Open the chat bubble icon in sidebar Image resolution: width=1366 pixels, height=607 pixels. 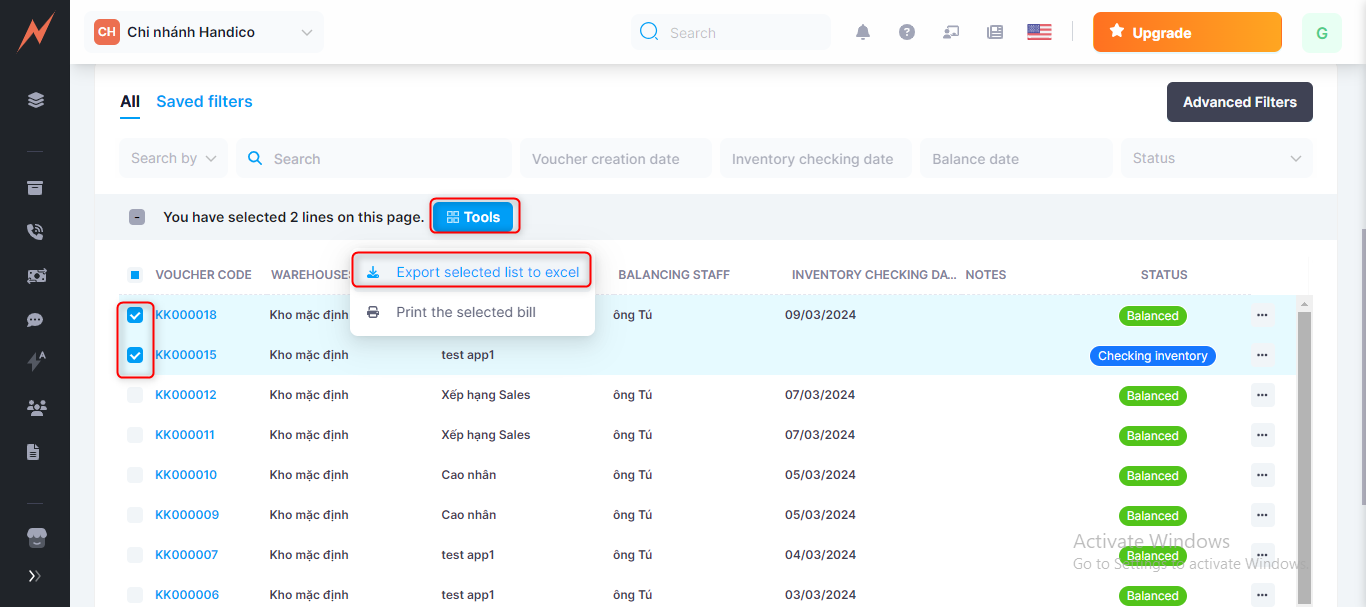coord(35,320)
